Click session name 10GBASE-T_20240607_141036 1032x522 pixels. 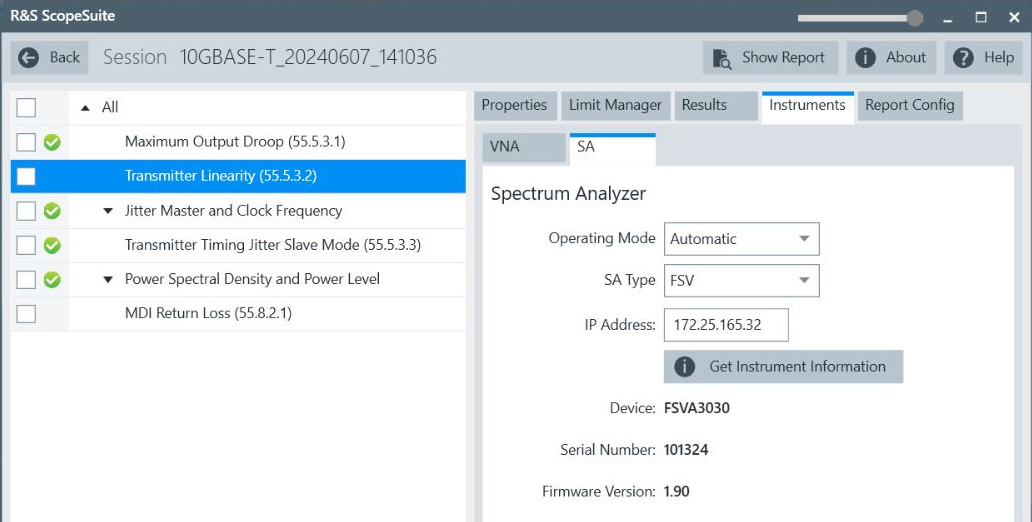click(308, 57)
